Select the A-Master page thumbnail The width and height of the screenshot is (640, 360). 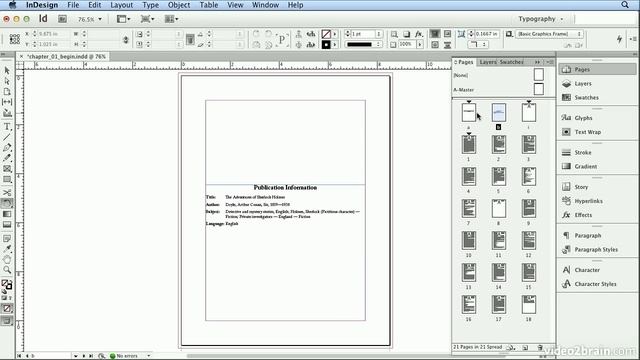coord(539,89)
